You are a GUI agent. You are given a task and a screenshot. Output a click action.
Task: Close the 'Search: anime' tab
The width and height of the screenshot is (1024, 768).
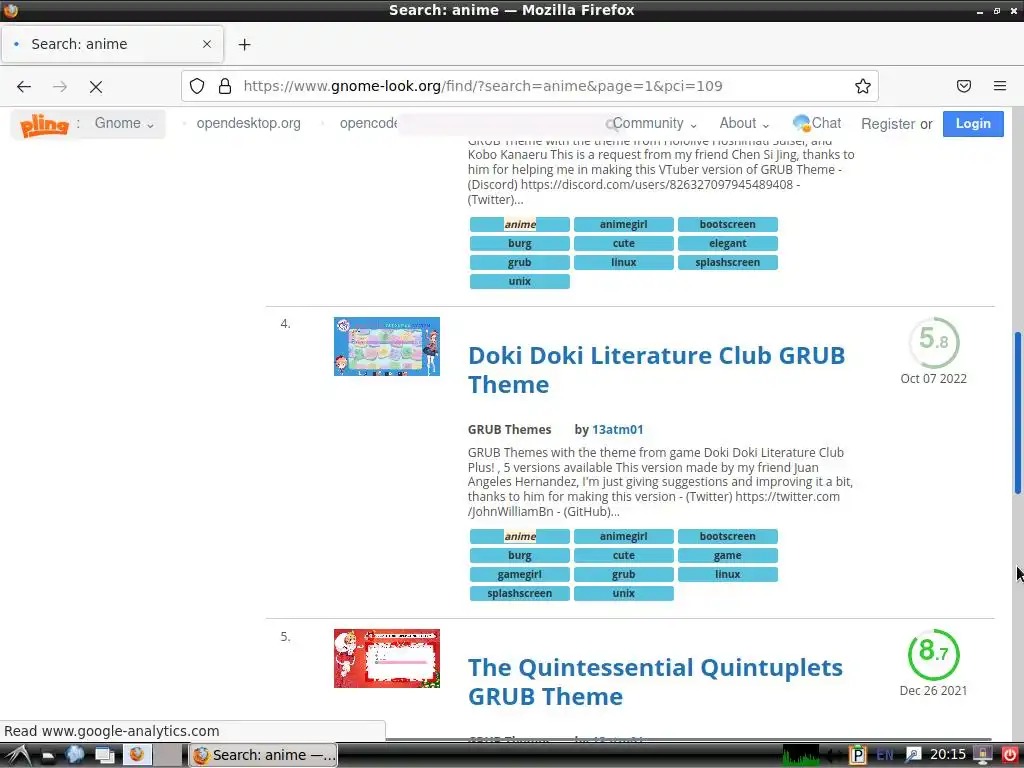click(206, 44)
